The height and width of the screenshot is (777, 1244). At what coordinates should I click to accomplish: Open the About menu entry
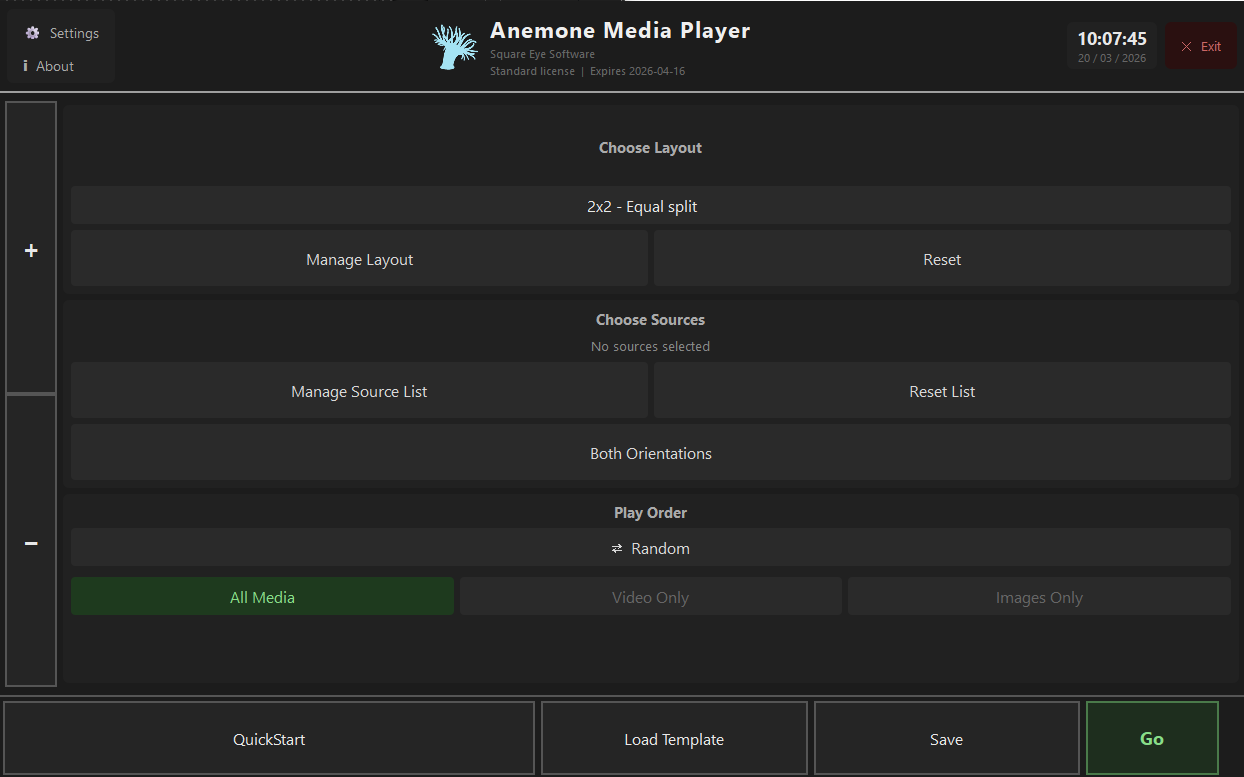click(x=54, y=66)
